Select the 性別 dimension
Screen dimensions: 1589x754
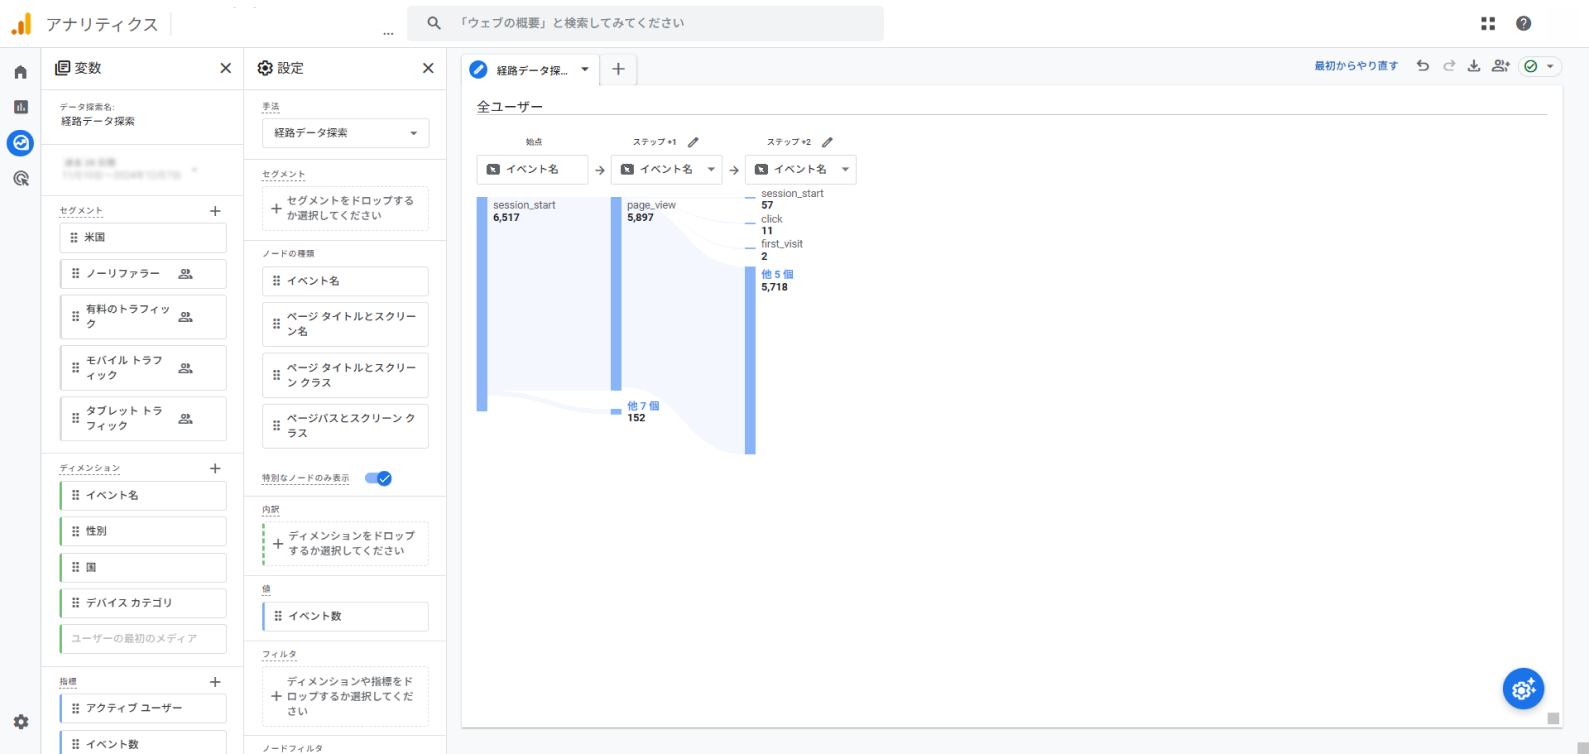[x=143, y=532]
